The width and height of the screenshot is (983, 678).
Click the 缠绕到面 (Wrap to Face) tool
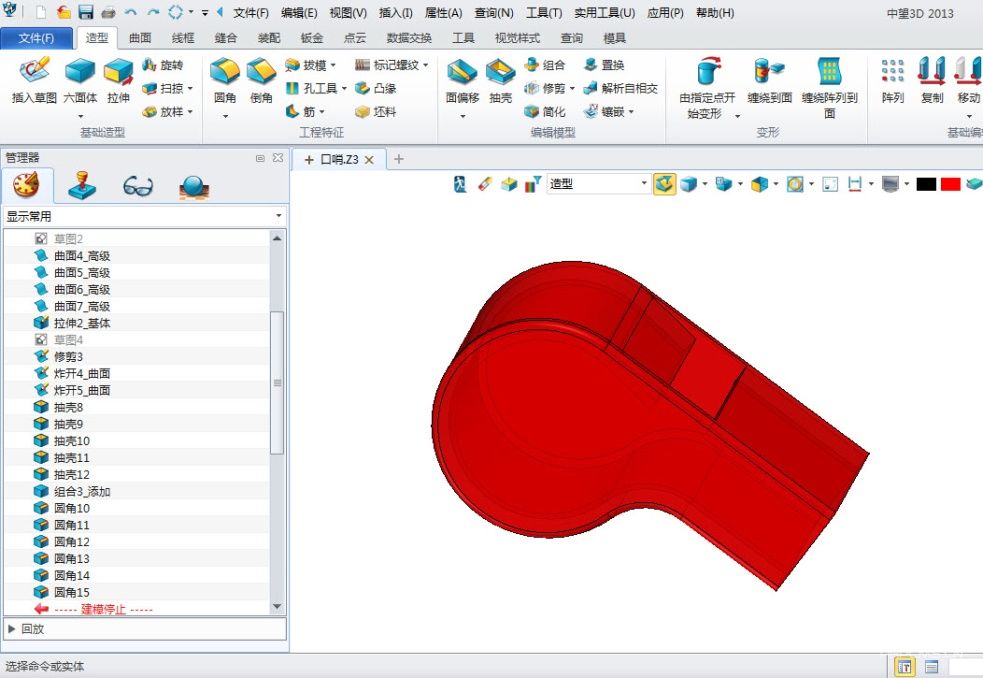click(770, 81)
